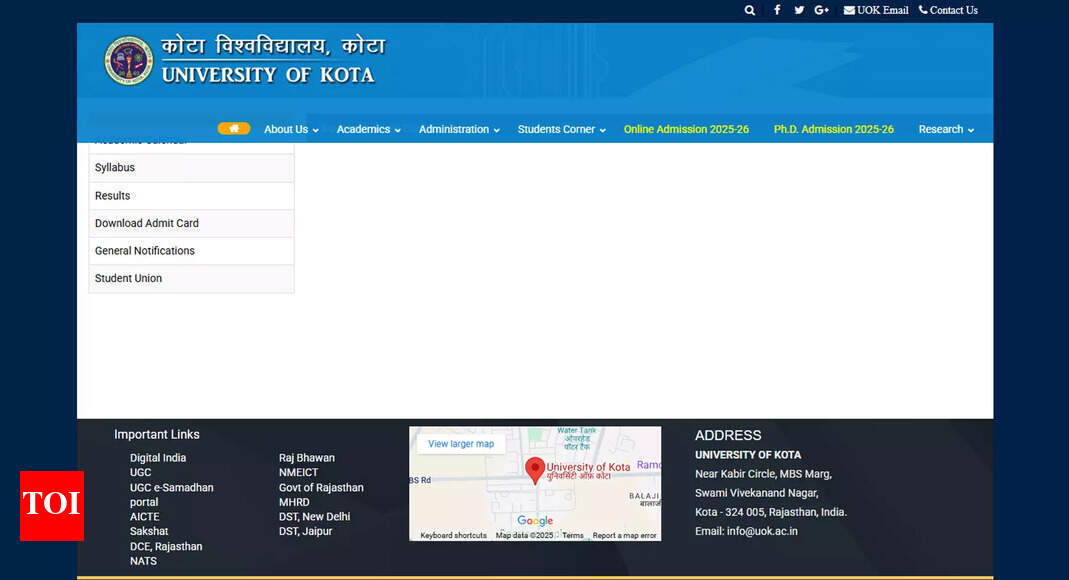Open the UGC e-Samadhan portal link
Screen dimensions: 1069x580
point(172,495)
